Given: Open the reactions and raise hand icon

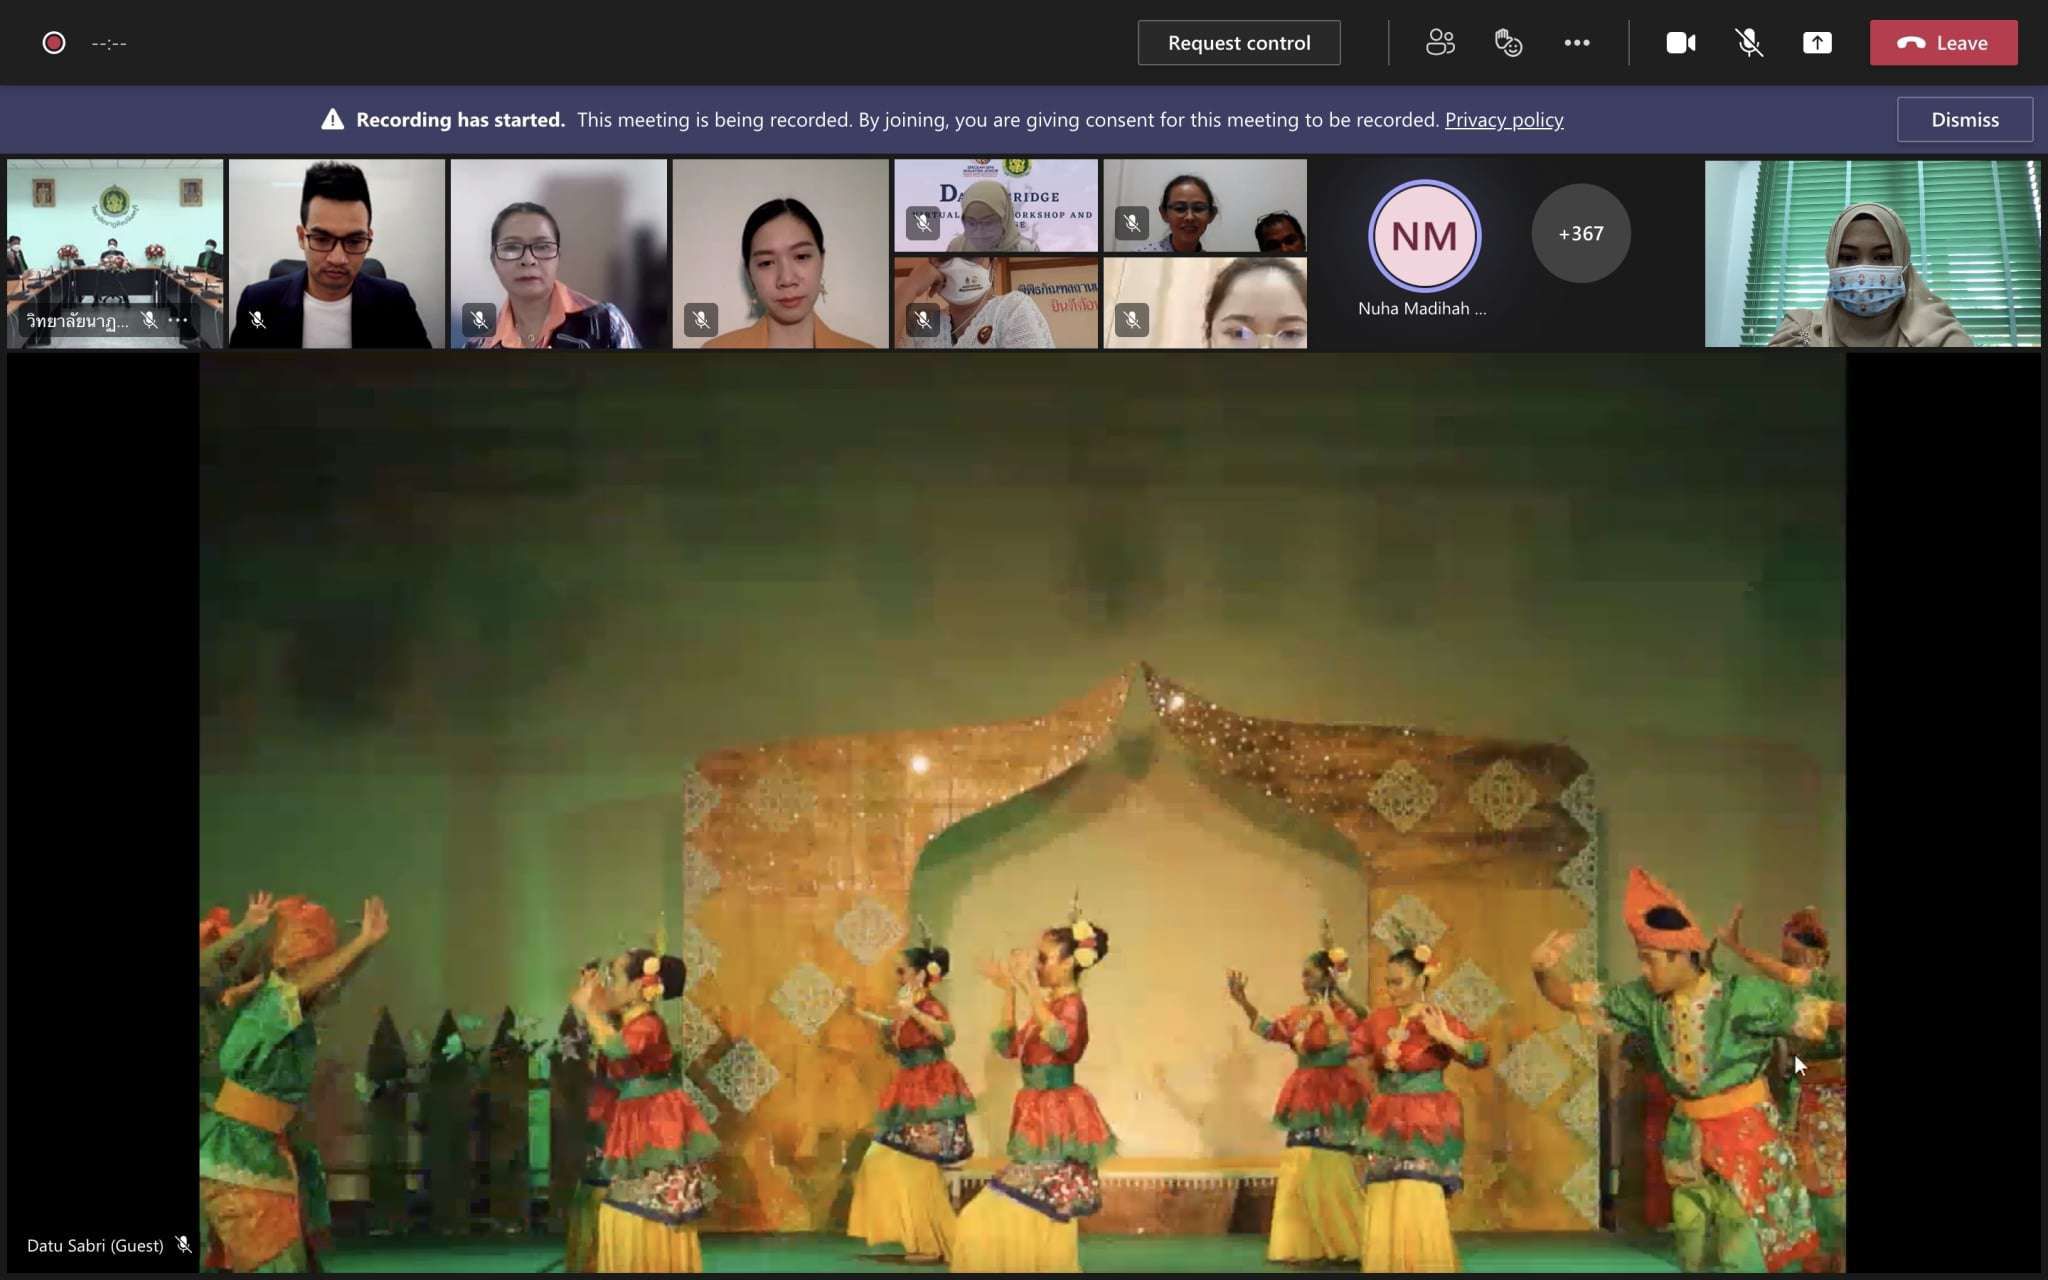Looking at the screenshot, I should pyautogui.click(x=1508, y=43).
